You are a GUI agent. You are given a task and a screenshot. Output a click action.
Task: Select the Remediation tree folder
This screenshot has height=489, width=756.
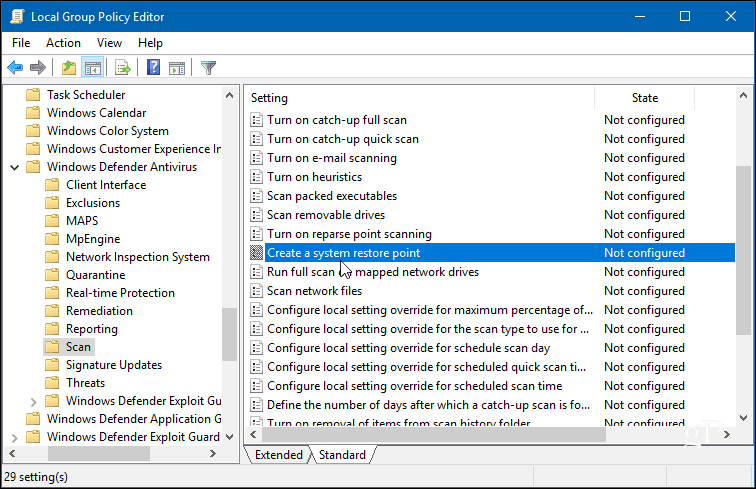[99, 311]
